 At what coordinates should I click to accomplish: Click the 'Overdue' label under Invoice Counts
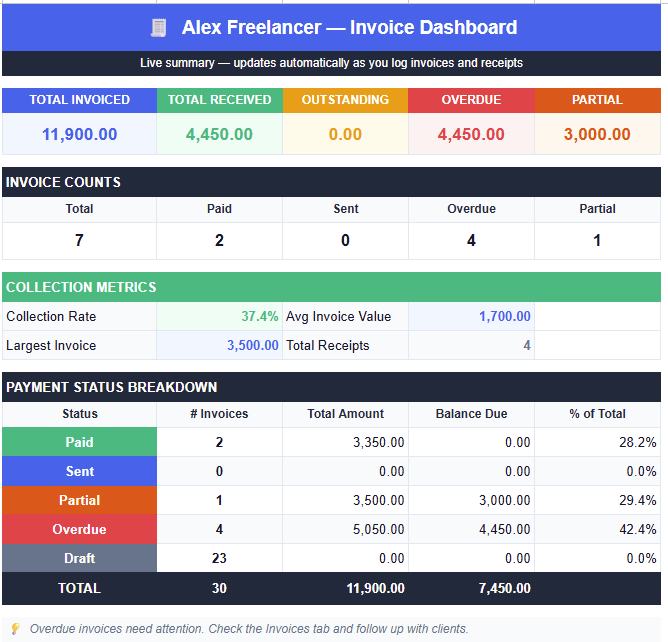click(471, 209)
